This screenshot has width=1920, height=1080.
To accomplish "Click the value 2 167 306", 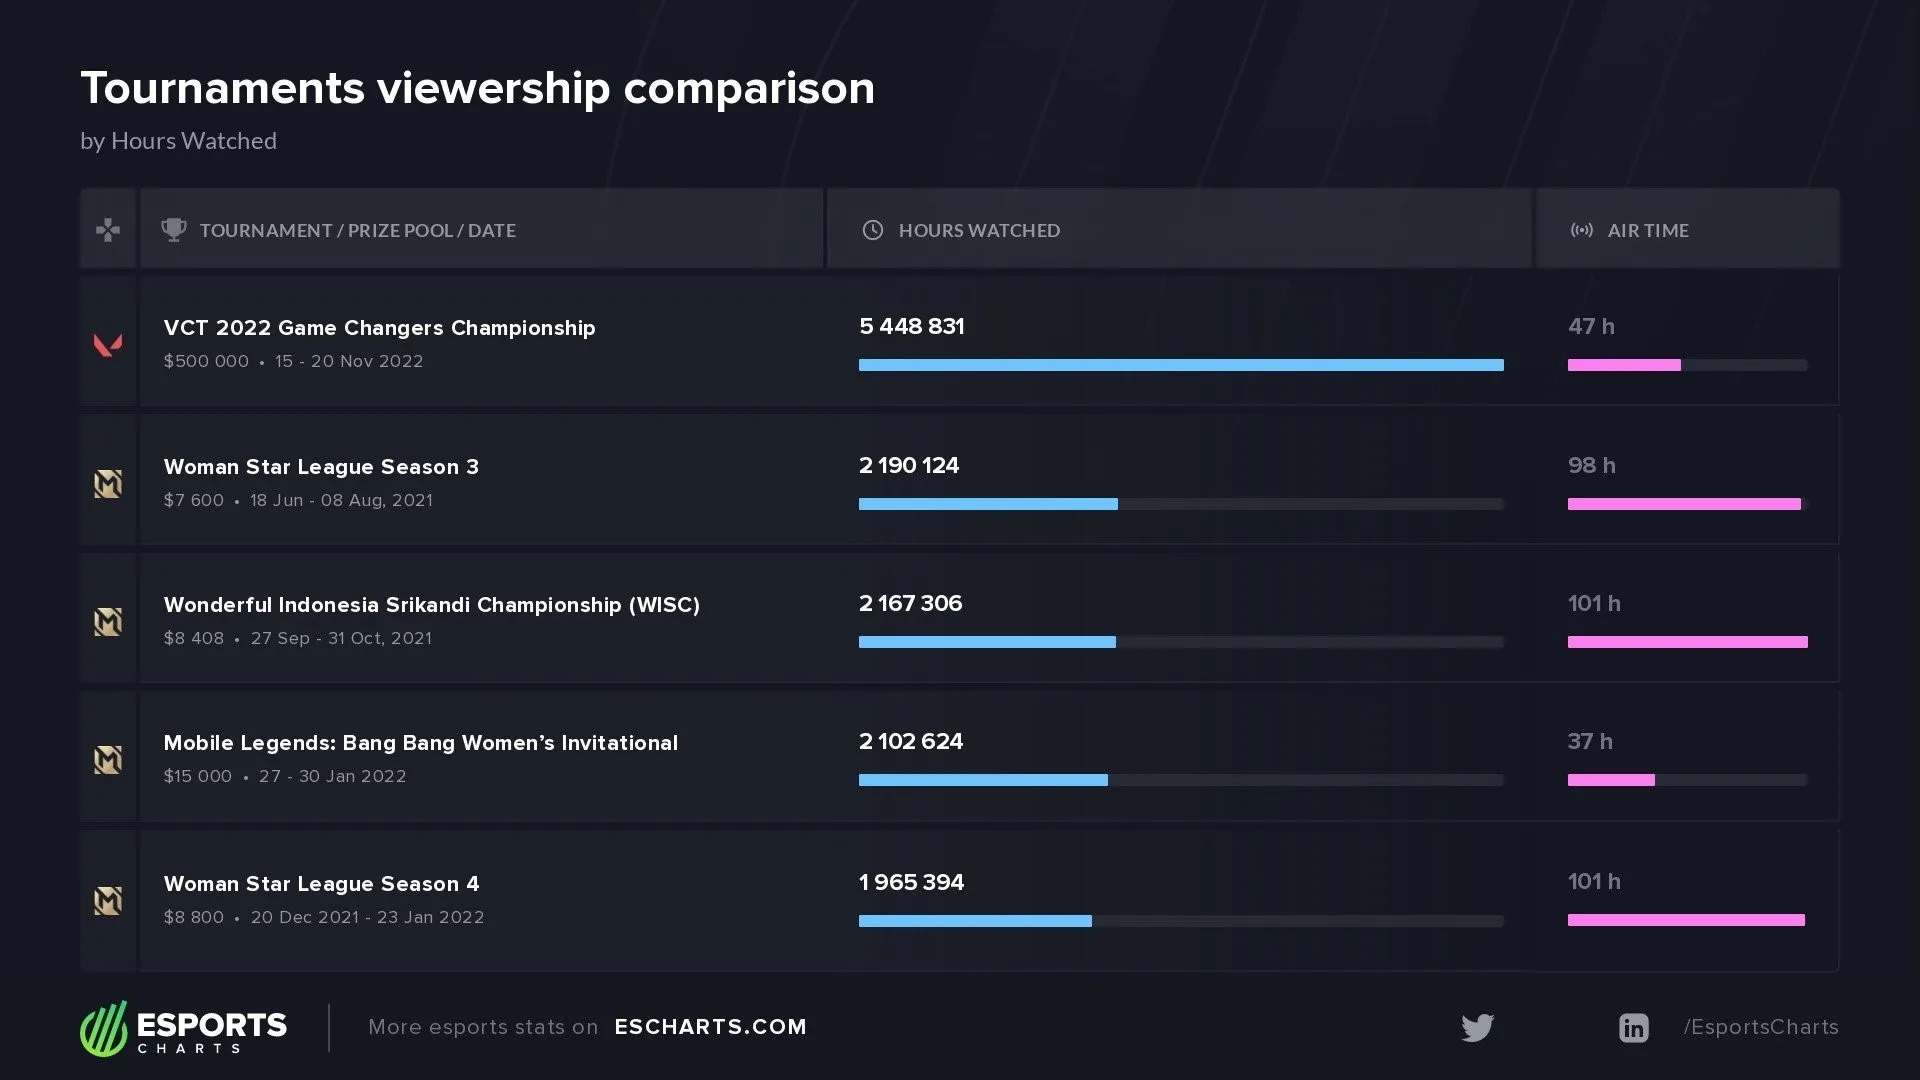I will click(911, 604).
